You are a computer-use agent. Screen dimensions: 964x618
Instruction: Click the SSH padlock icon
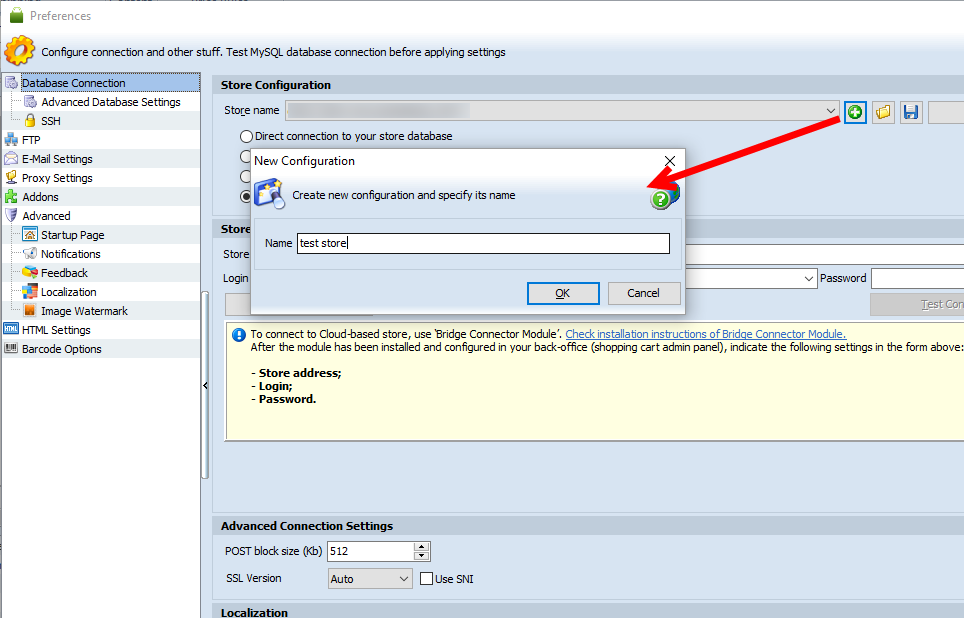(x=30, y=121)
